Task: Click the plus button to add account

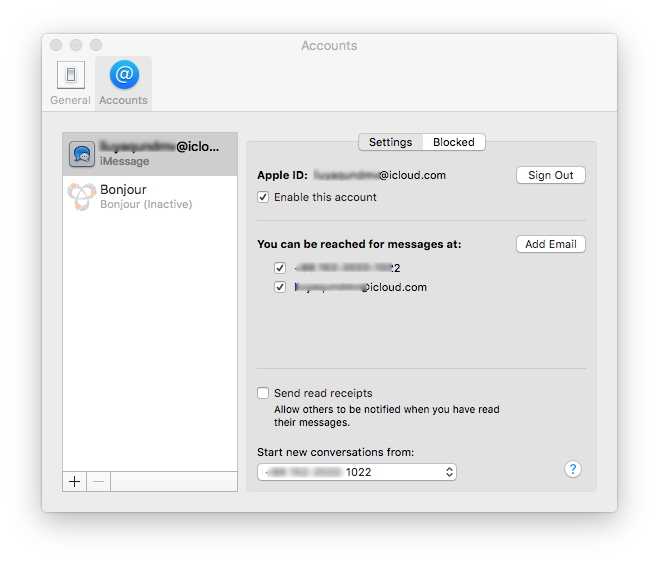Action: pos(74,481)
